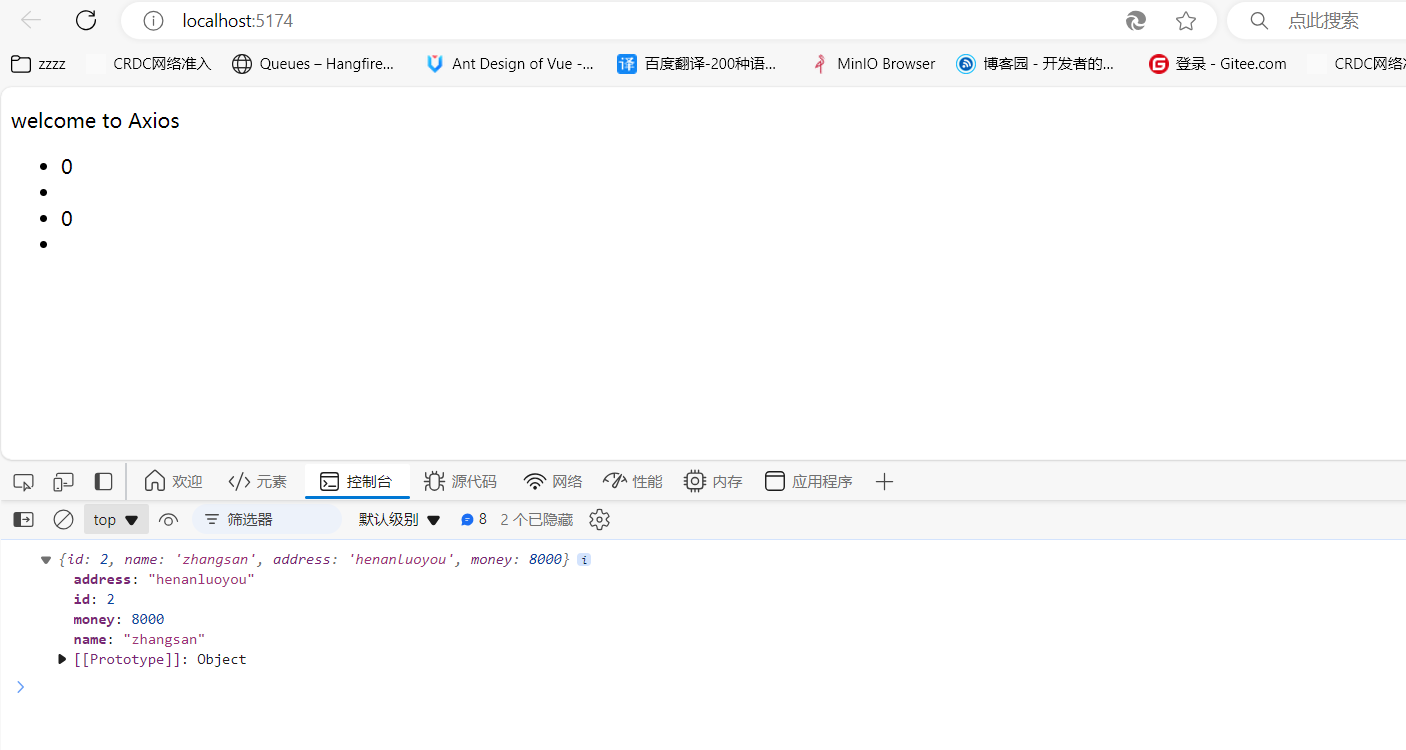Click the welcome to Axios heading text
This screenshot has height=750, width=1406.
coord(95,121)
